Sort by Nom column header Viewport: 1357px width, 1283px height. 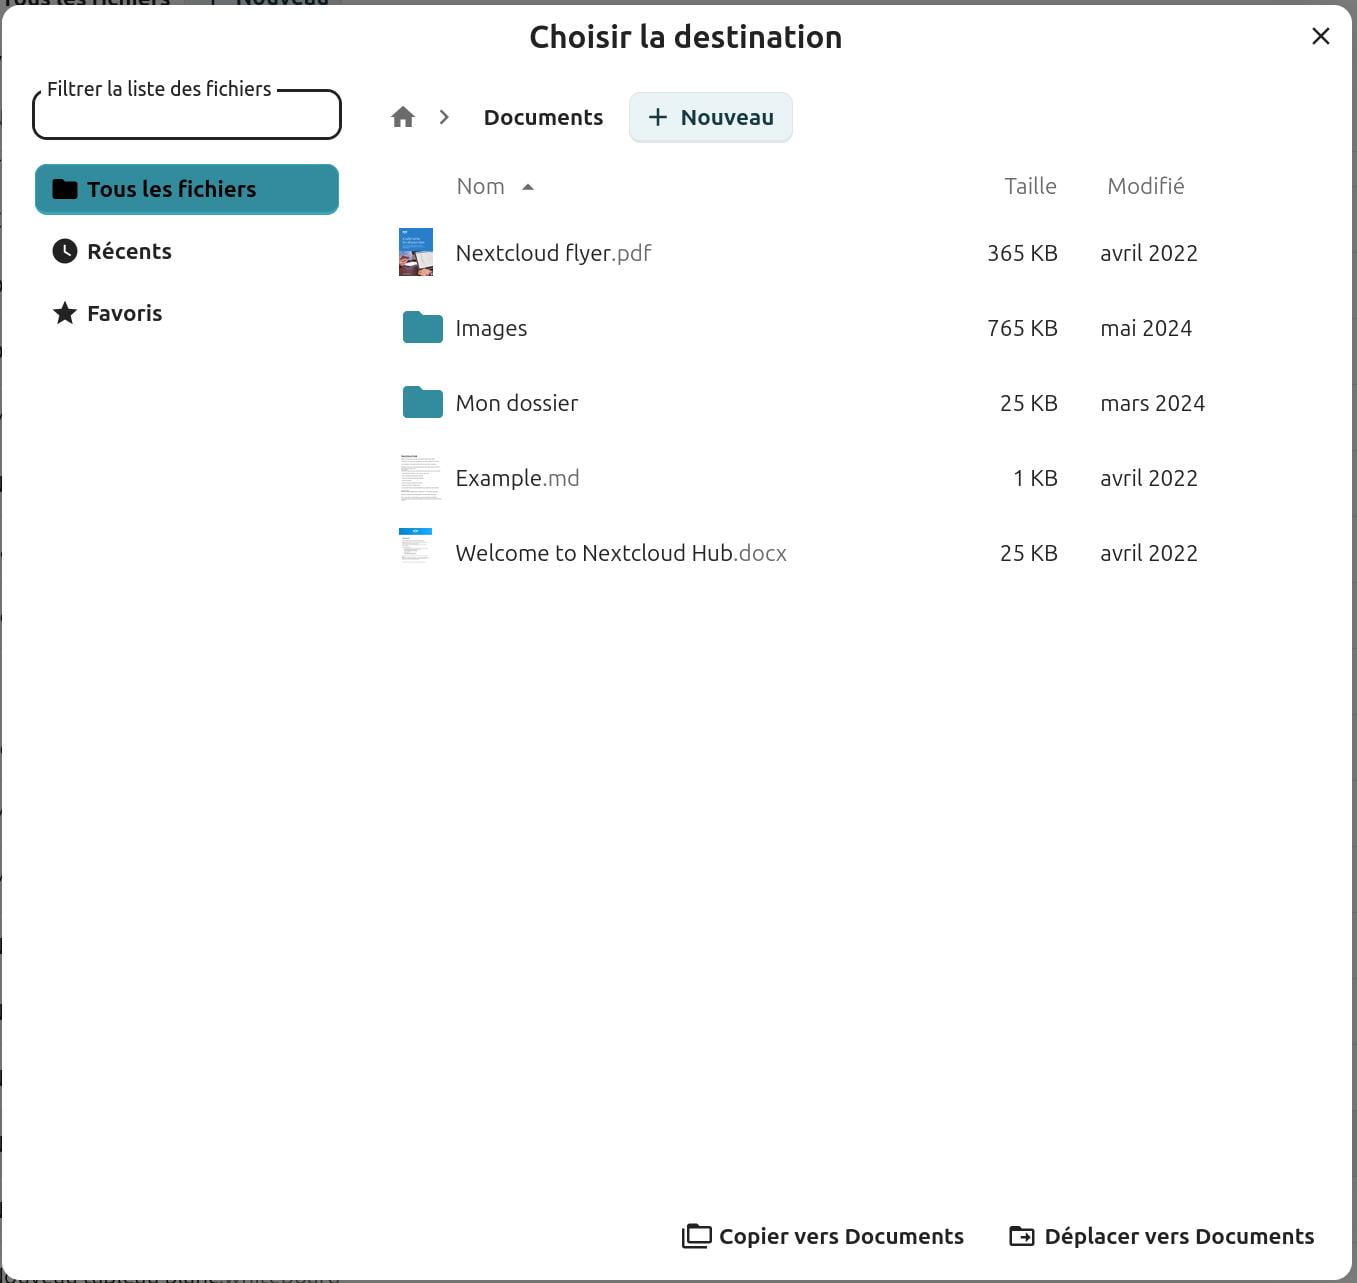pos(480,186)
